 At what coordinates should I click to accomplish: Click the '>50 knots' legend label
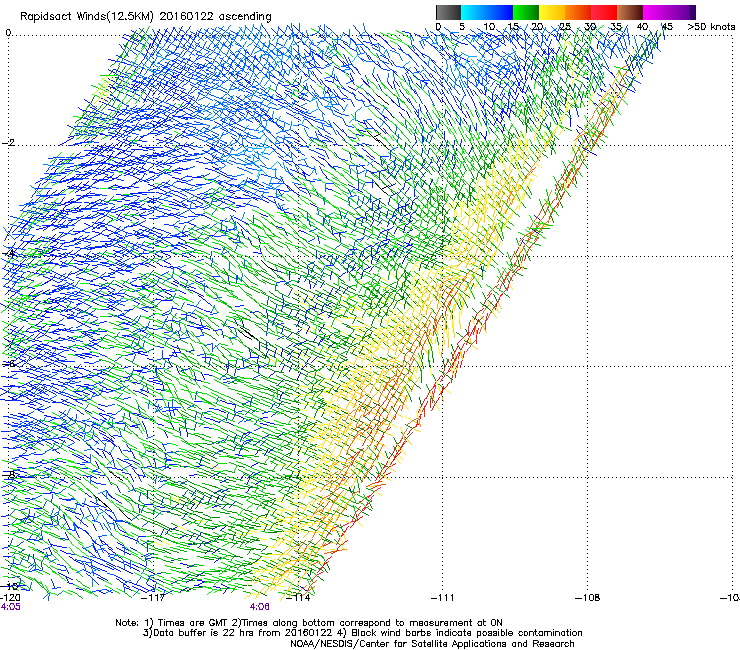point(711,27)
